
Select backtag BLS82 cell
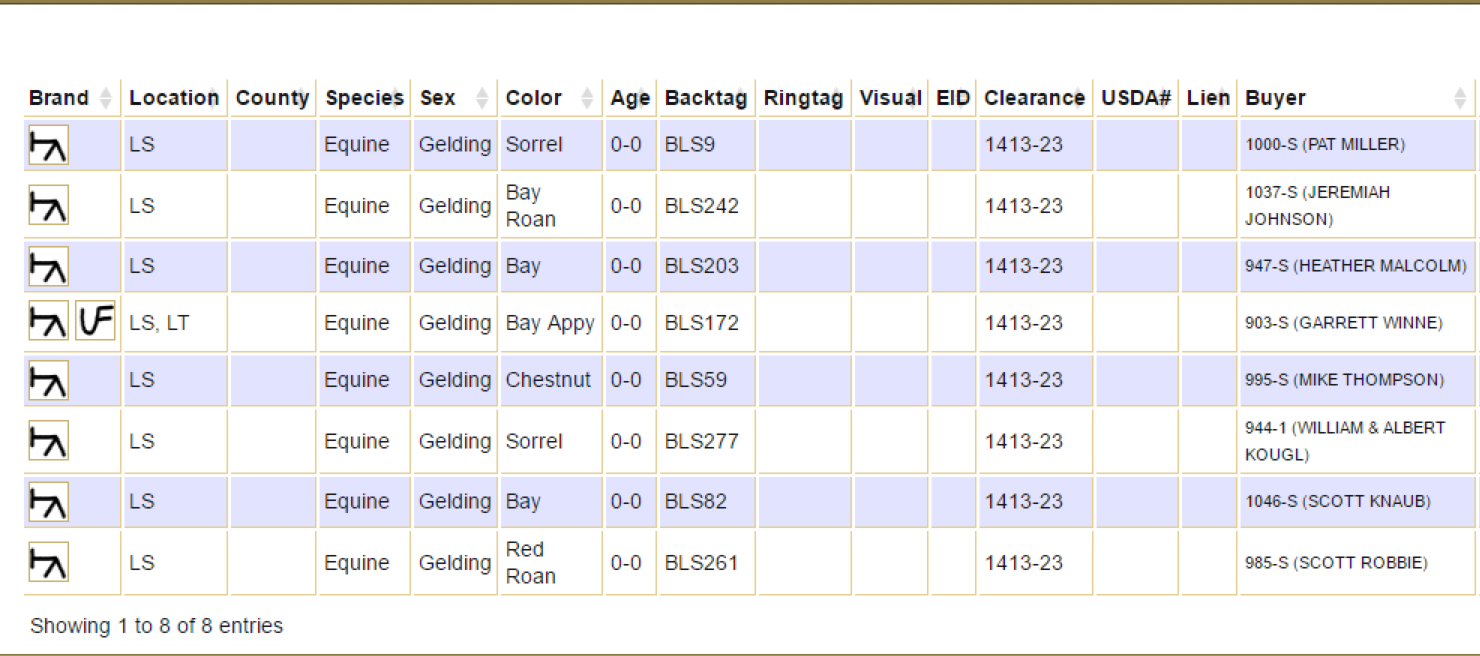pyautogui.click(x=707, y=501)
